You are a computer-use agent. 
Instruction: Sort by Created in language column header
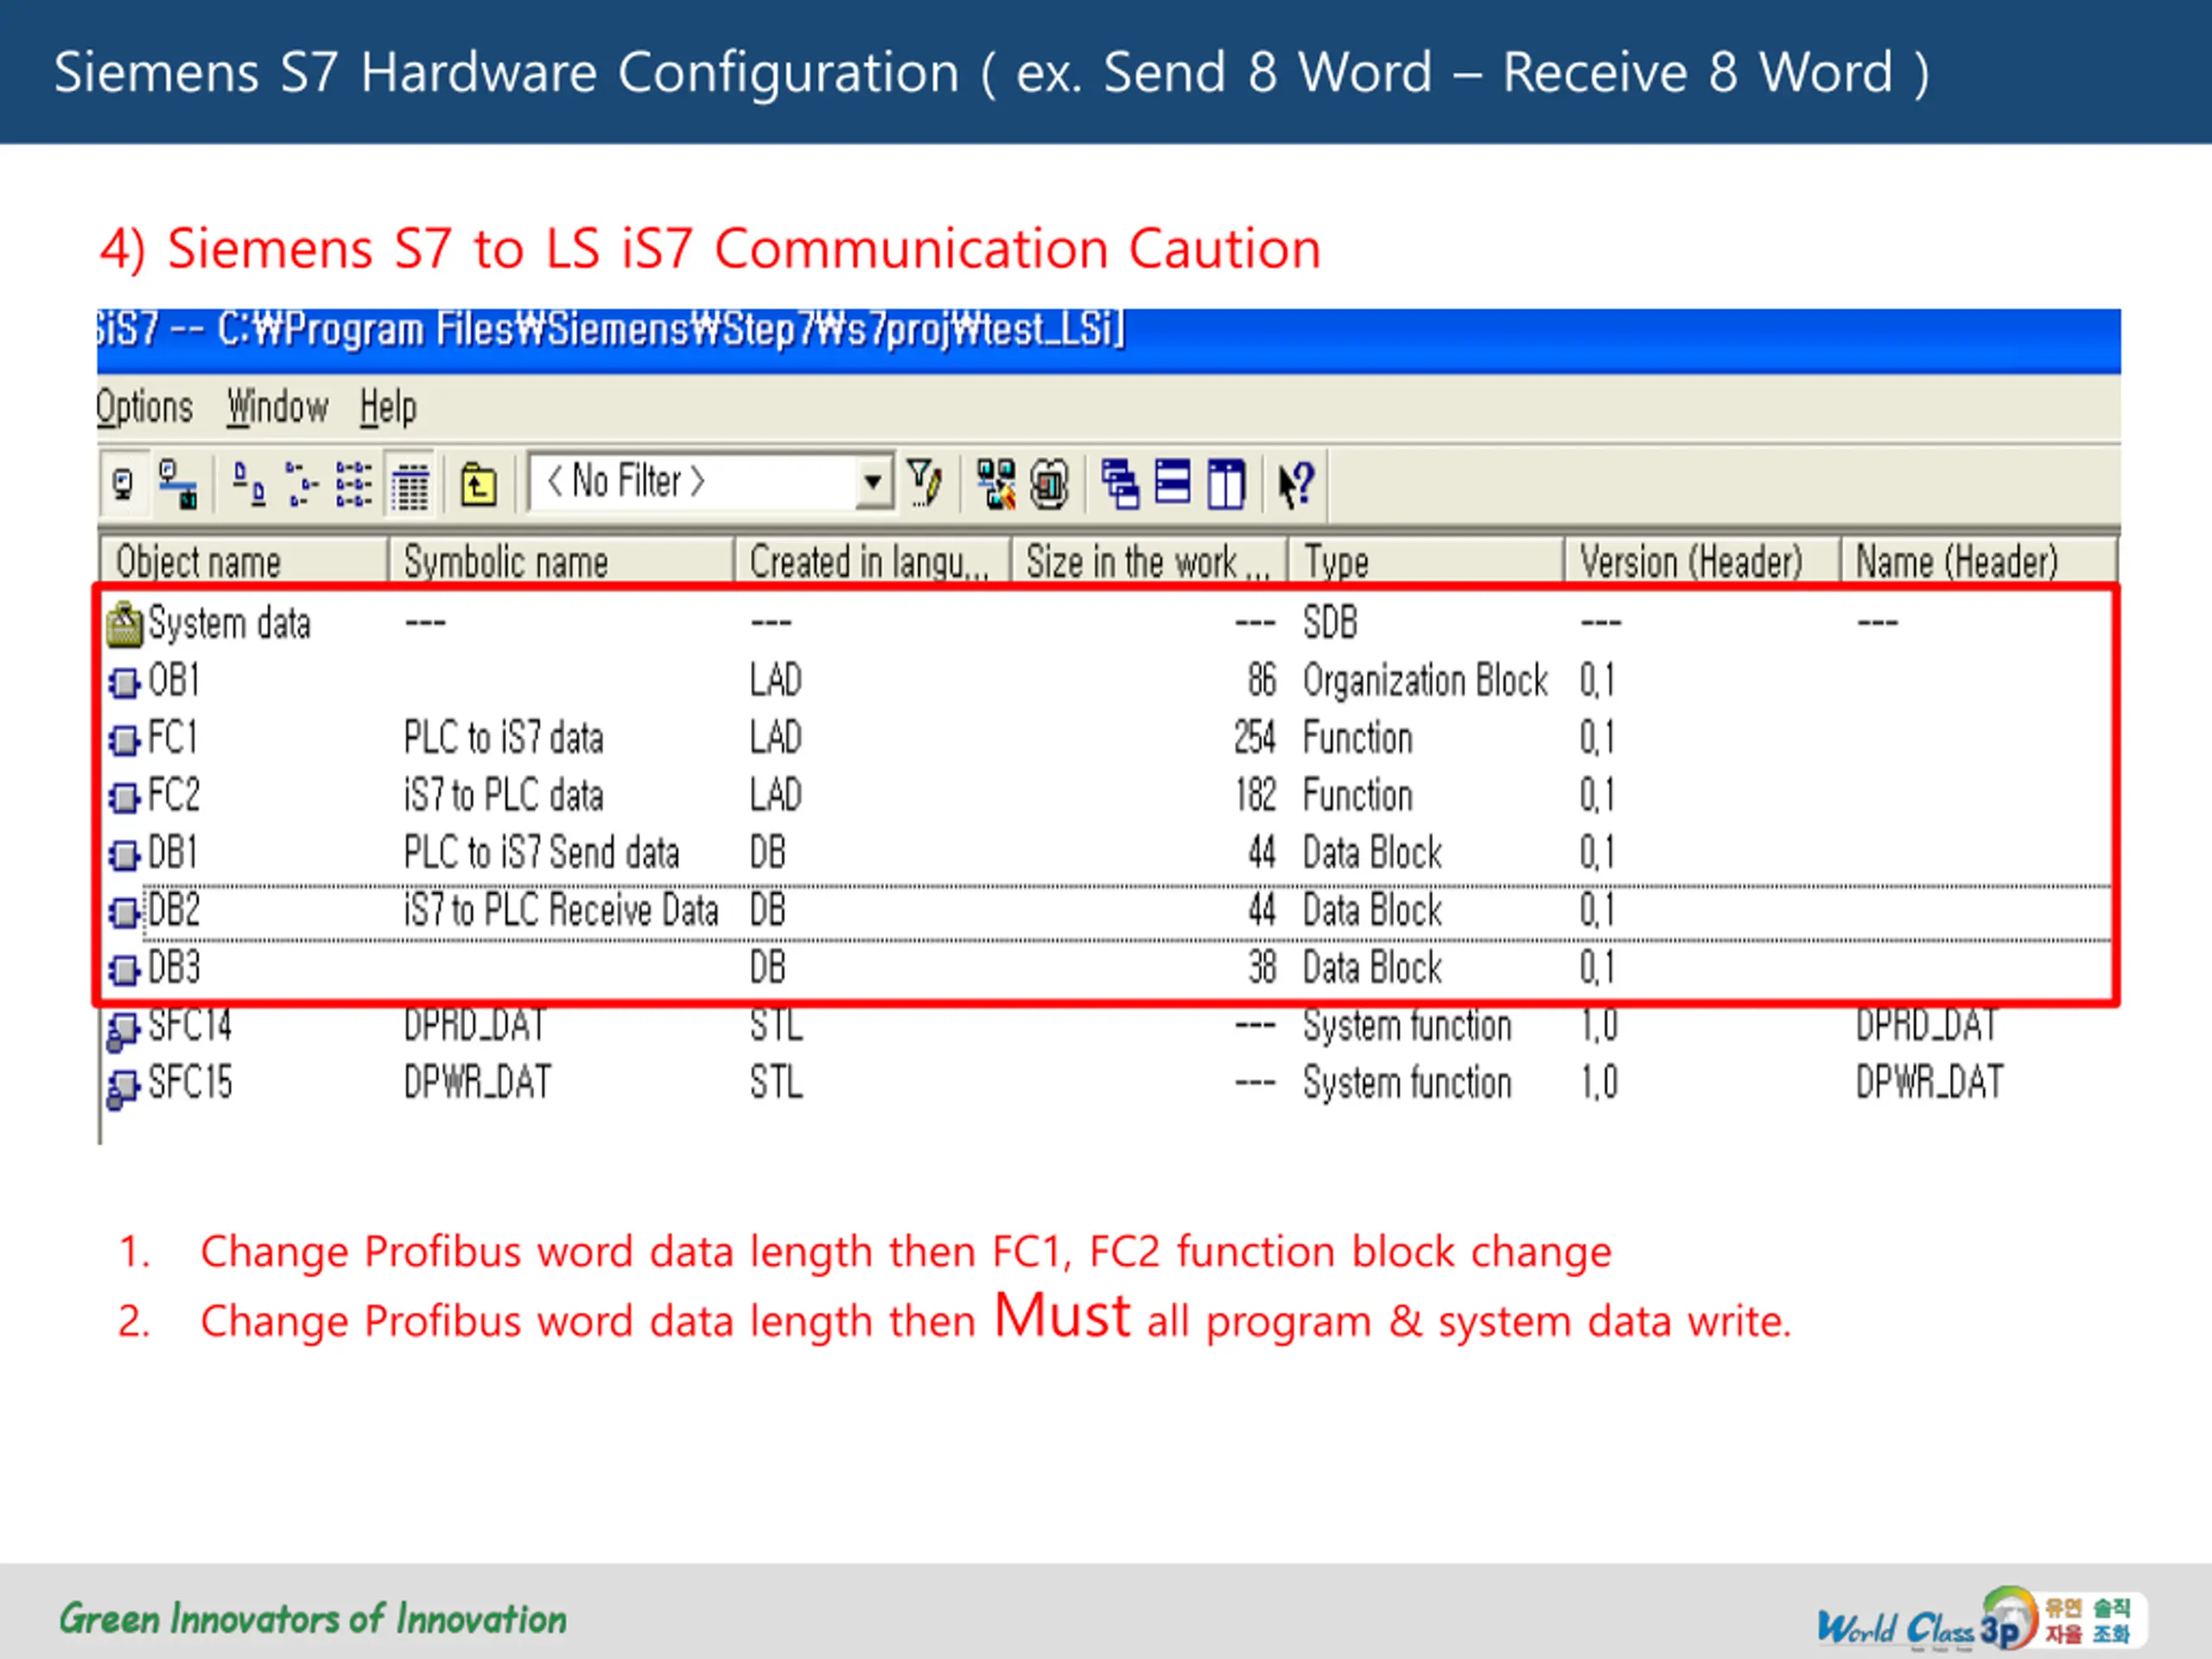872,561
